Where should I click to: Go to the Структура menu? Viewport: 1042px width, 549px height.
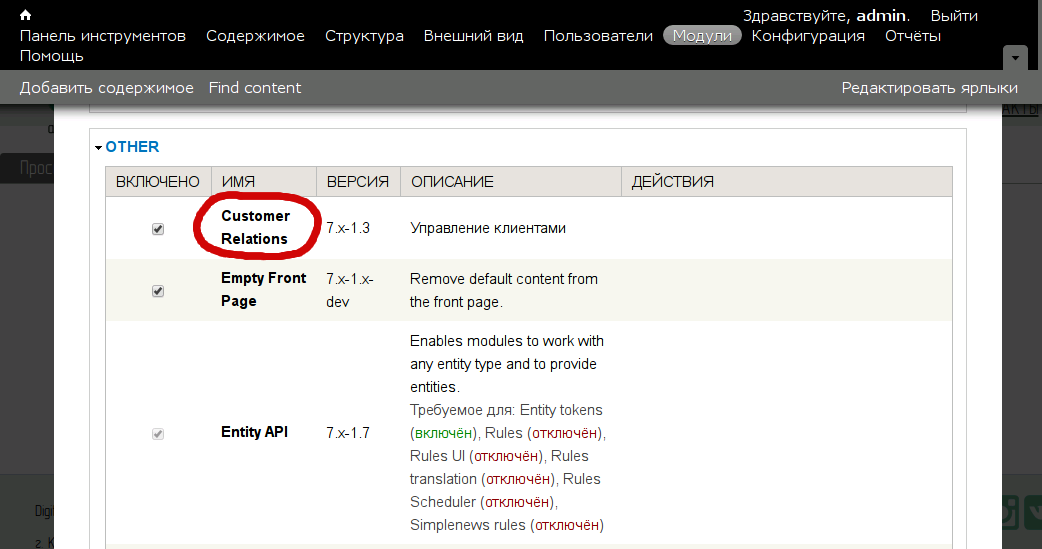click(x=364, y=36)
